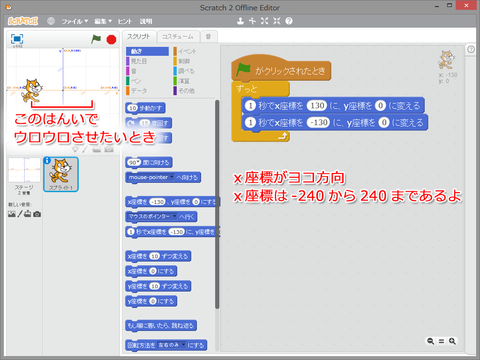The height and width of the screenshot is (360, 480).
Task: Reset scripts area zoom with equals icon
Action: coord(441,341)
